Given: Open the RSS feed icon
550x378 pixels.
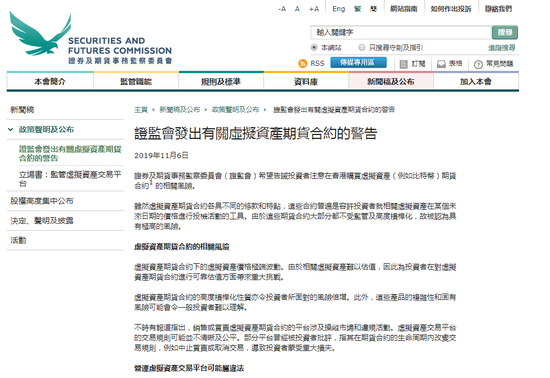Looking at the screenshot, I should [302, 63].
